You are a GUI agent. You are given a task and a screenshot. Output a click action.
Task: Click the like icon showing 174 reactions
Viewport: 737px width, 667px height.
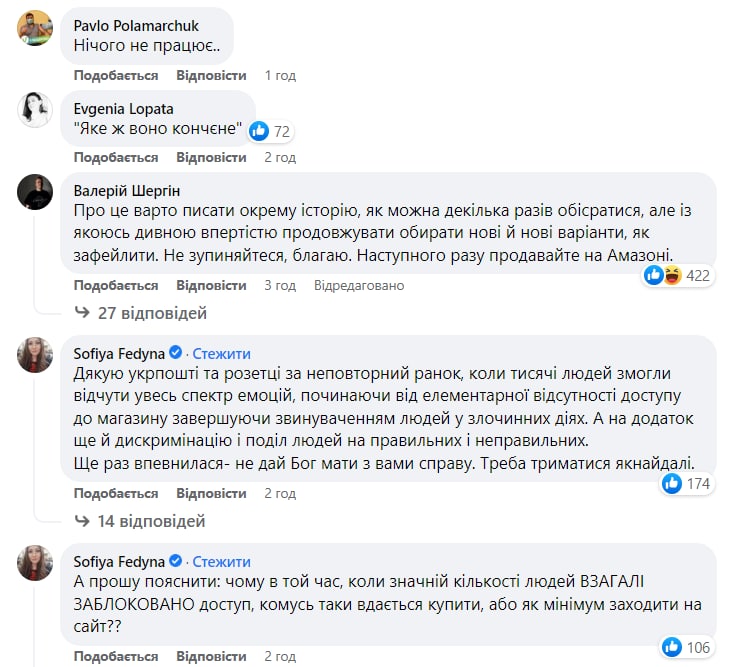(672, 484)
